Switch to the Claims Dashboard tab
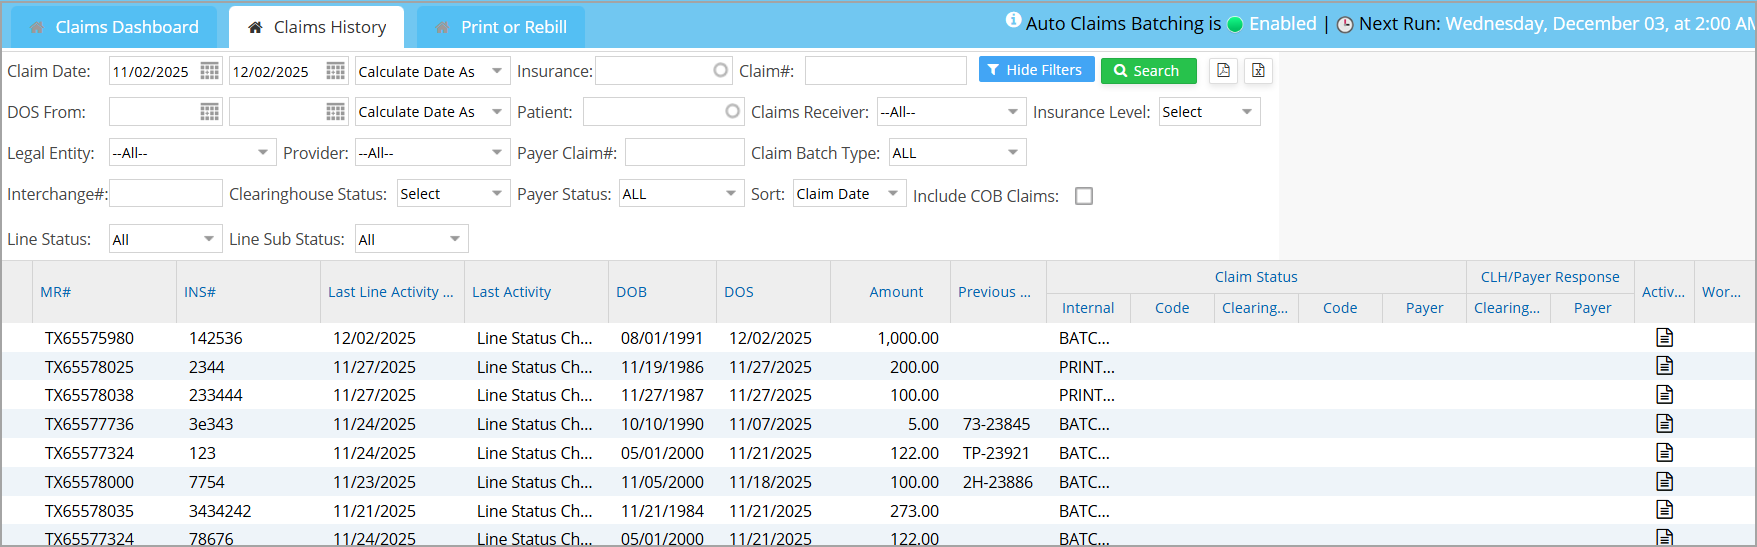Image resolution: width=1757 pixels, height=547 pixels. point(114,27)
